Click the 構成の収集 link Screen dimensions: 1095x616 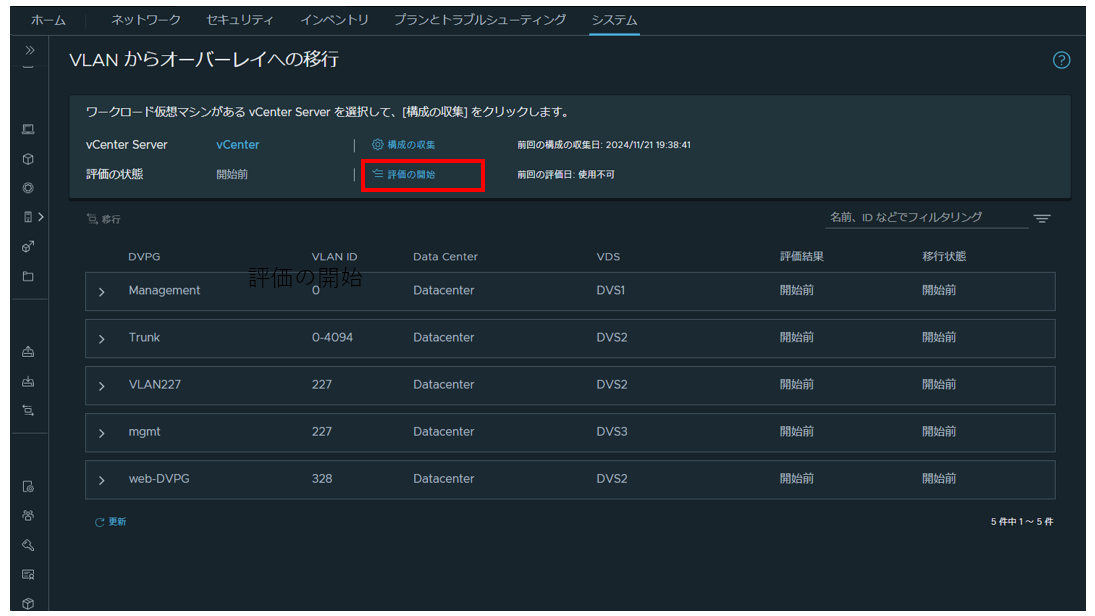[411, 145]
